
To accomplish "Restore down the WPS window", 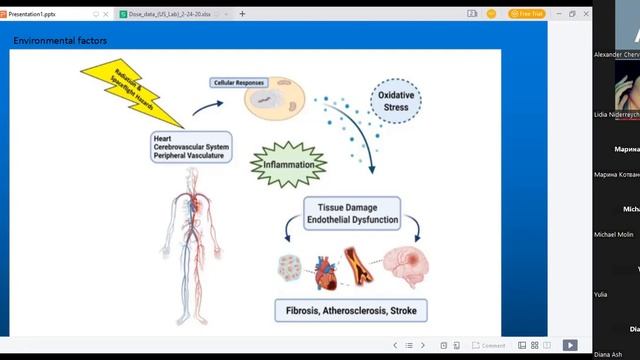I will 572,13.
